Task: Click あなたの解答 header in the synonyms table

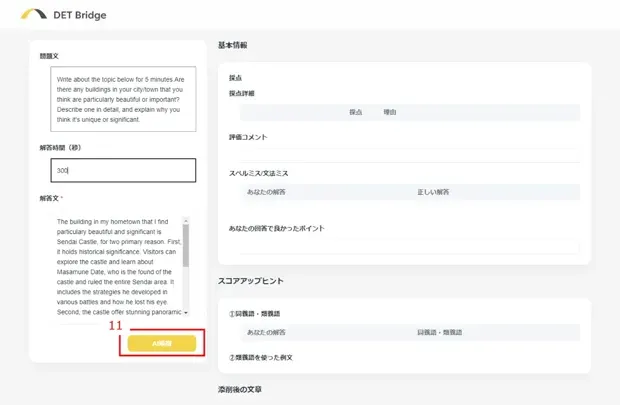Action: (x=266, y=332)
